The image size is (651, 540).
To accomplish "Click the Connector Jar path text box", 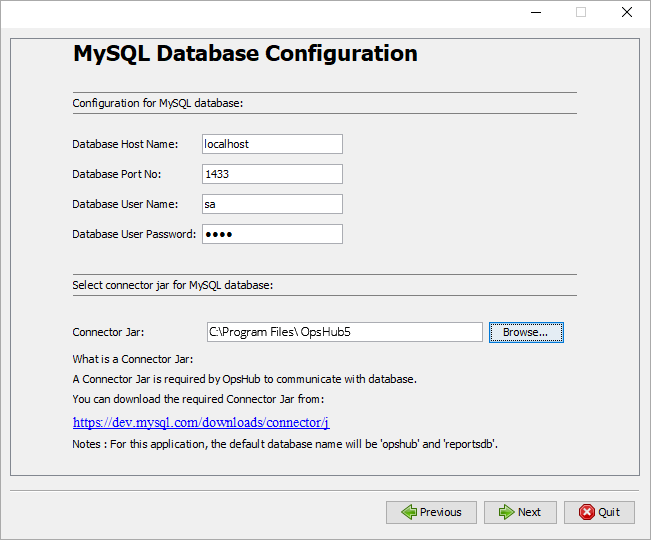I will coord(343,332).
